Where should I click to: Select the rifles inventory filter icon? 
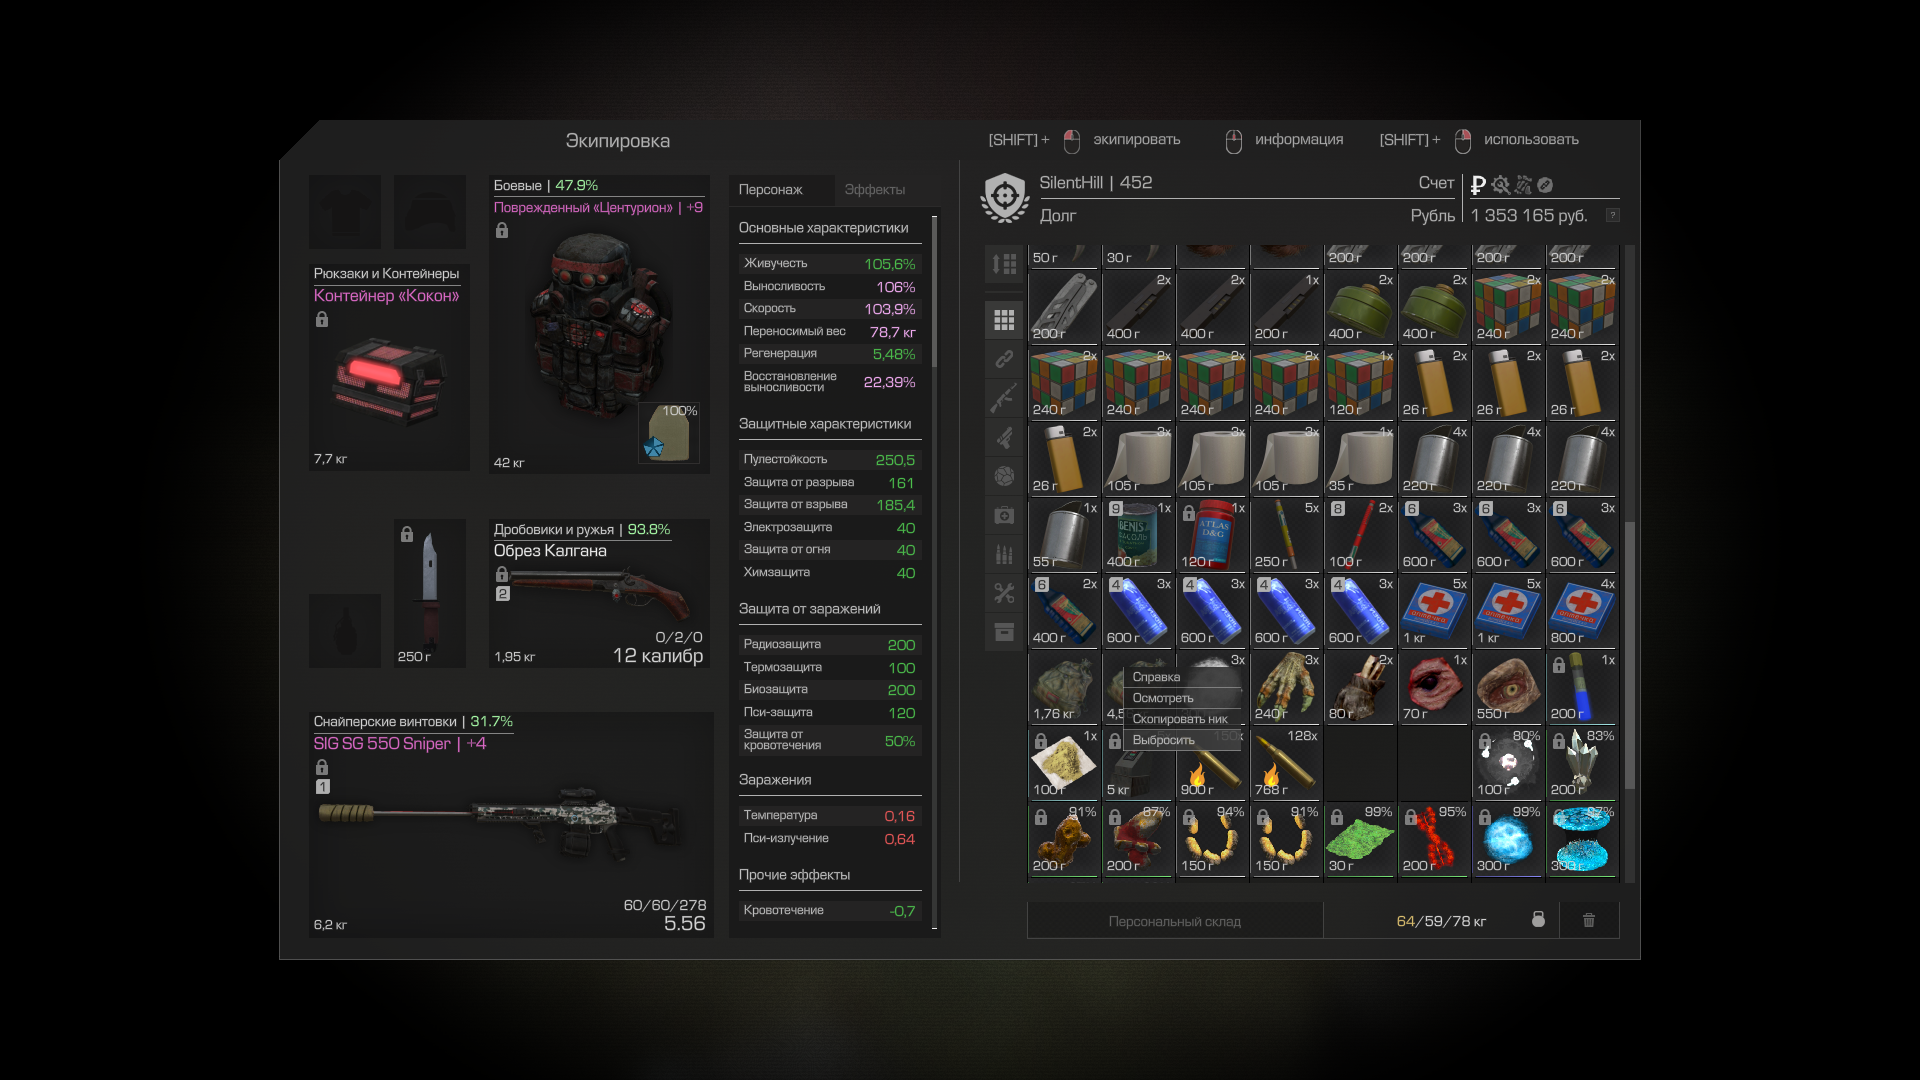pyautogui.click(x=1004, y=397)
